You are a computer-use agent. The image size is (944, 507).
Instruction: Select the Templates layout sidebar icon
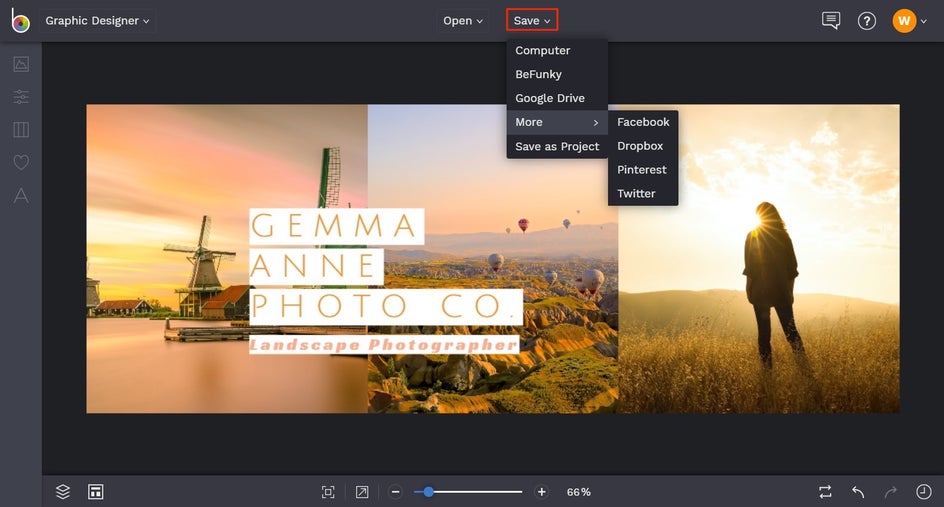(x=21, y=130)
